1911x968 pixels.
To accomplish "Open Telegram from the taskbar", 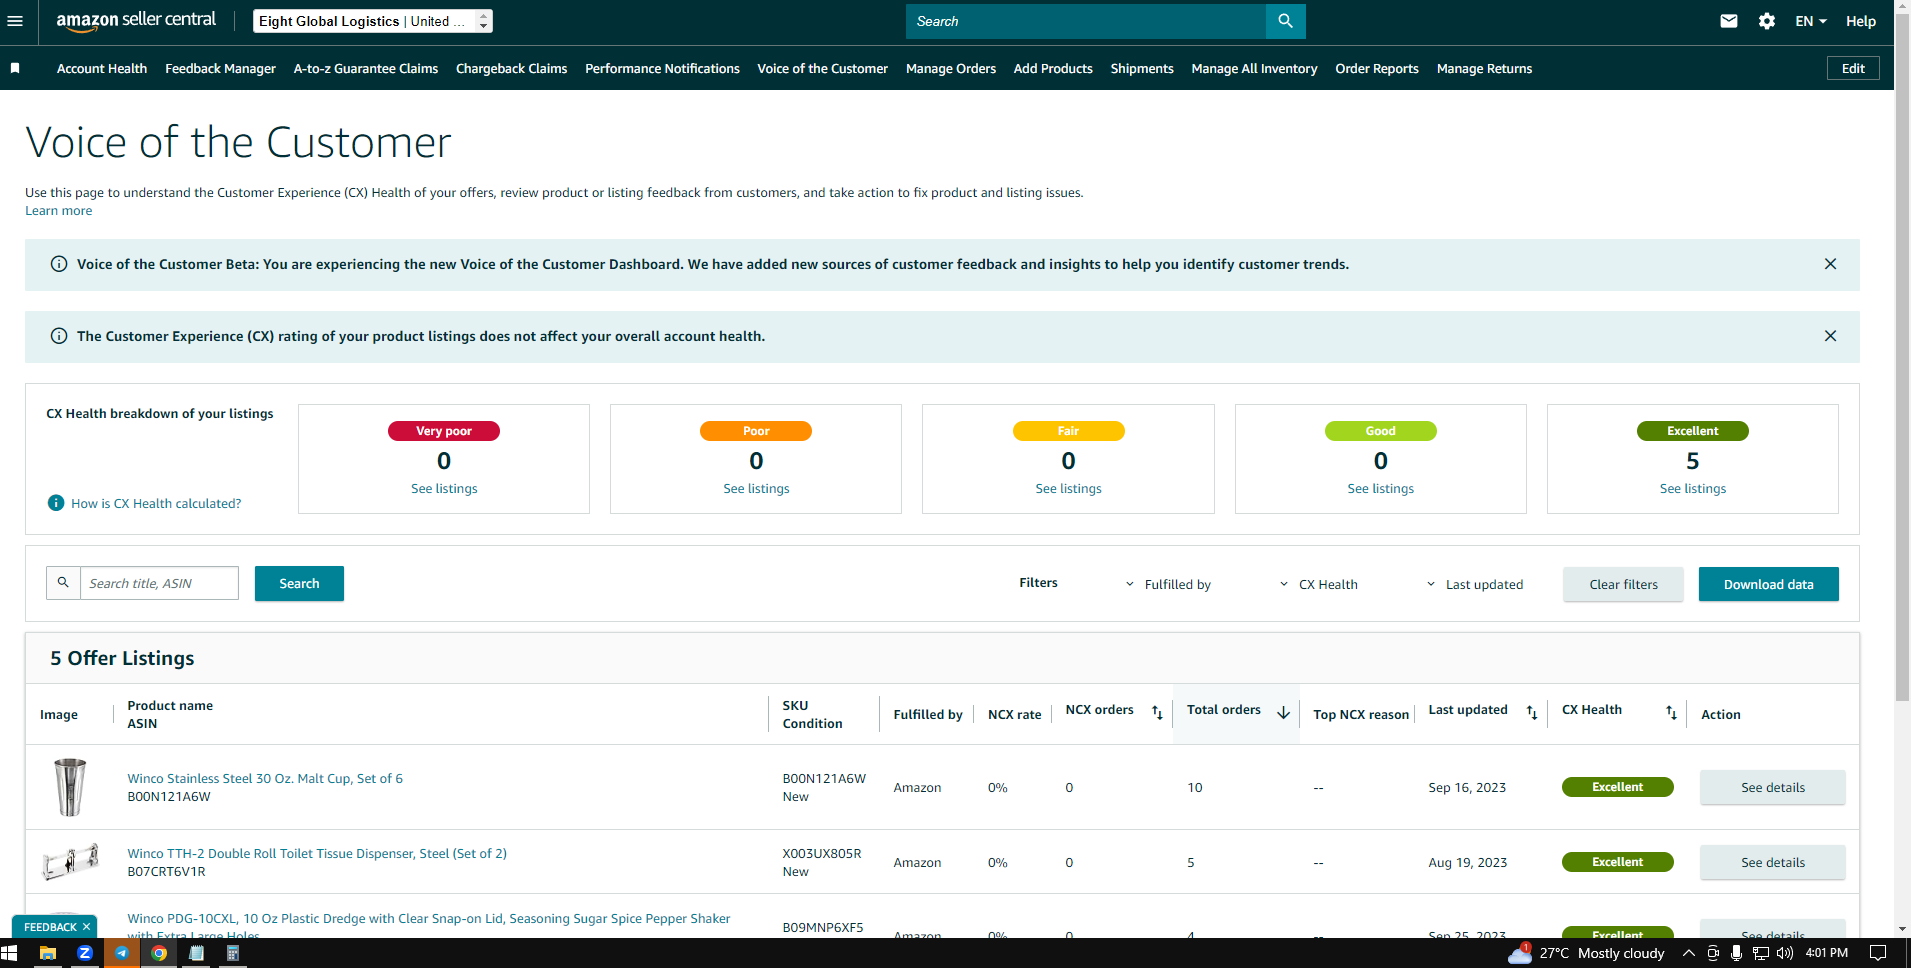I will (122, 953).
